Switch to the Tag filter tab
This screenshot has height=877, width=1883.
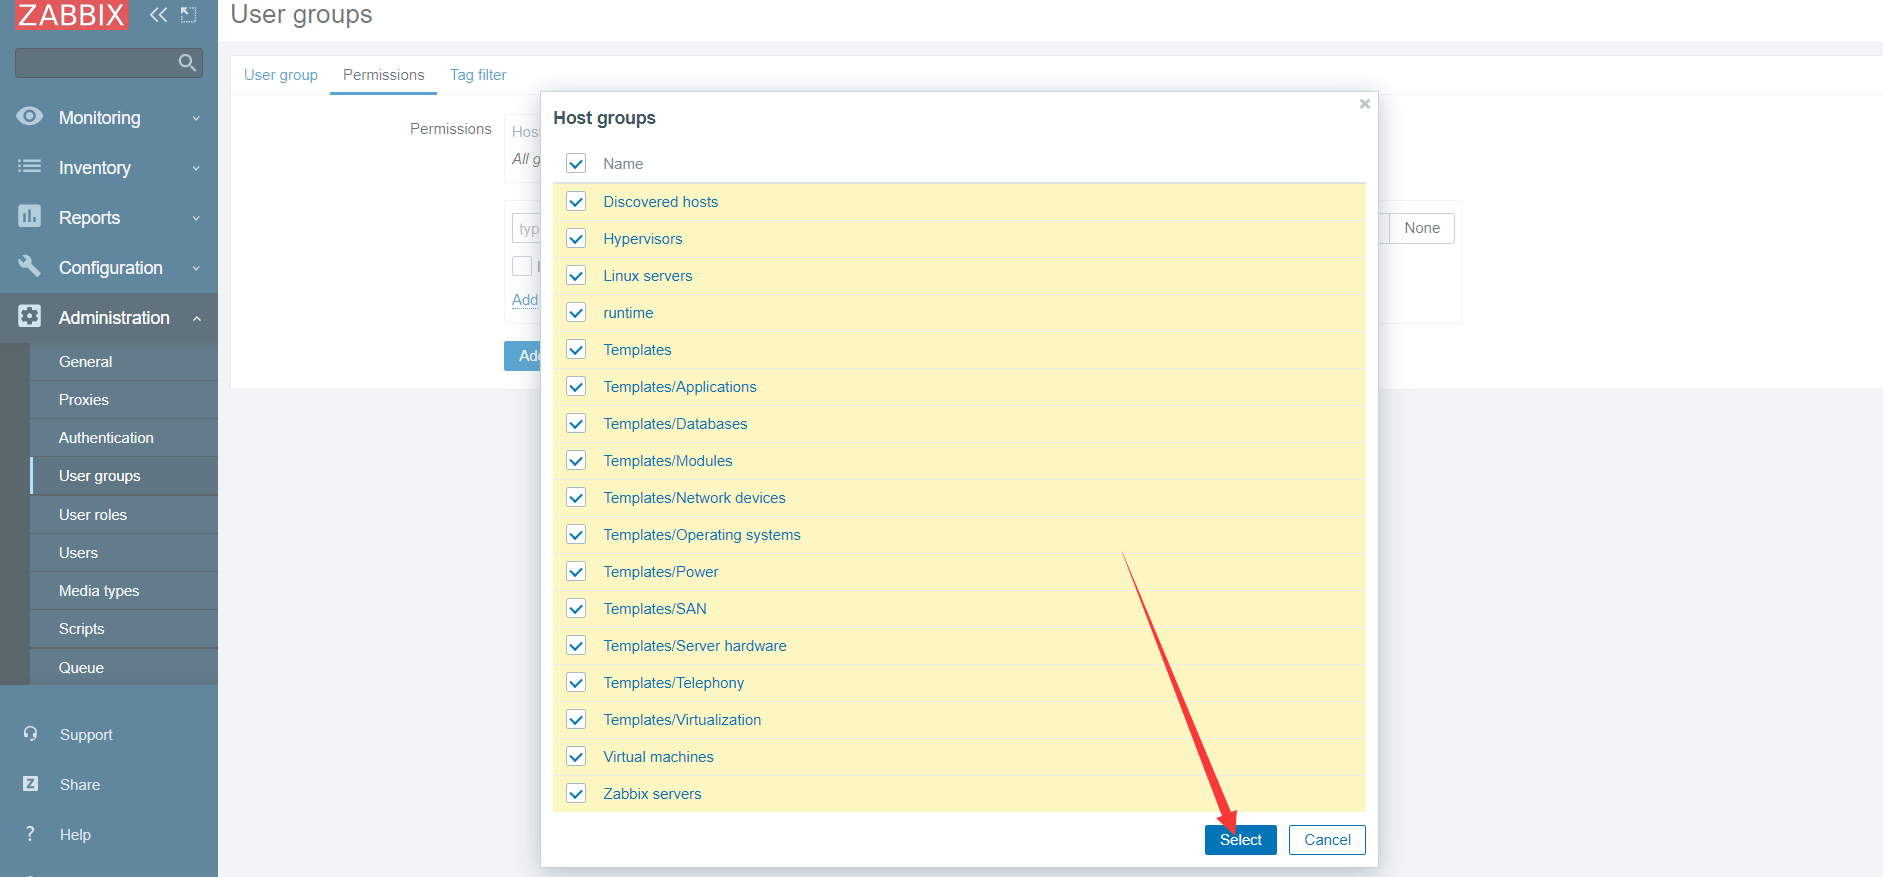(478, 75)
